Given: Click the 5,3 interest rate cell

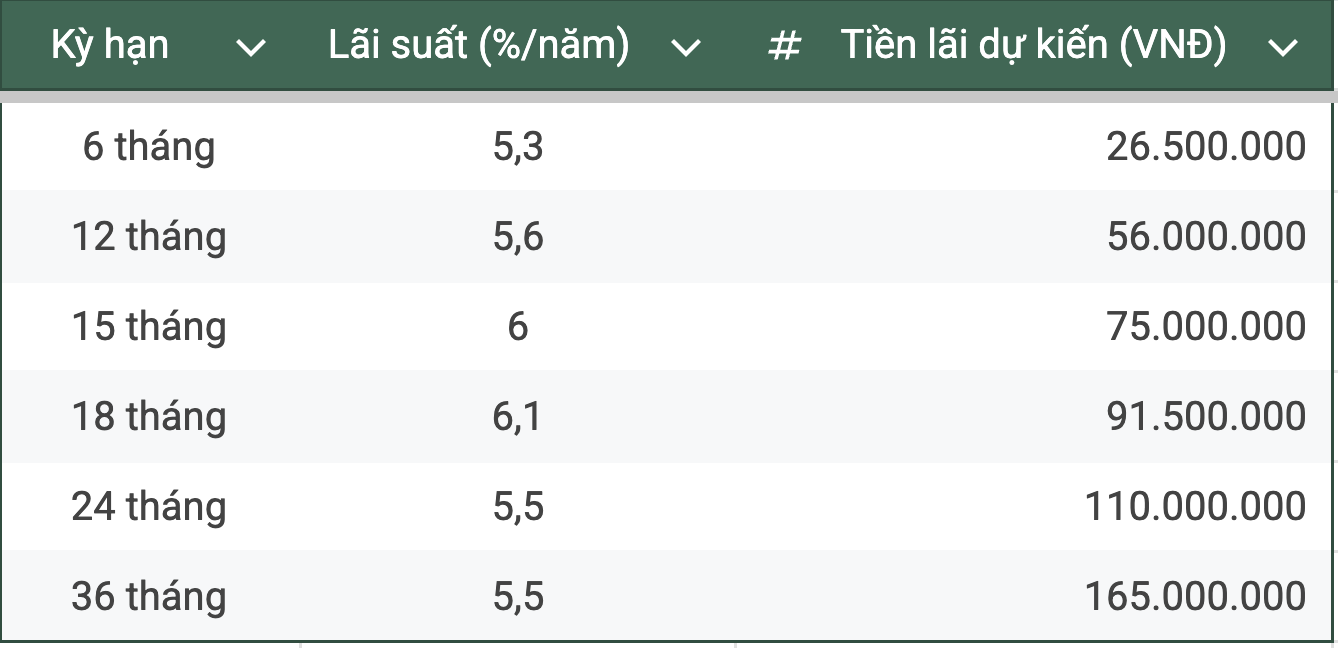Looking at the screenshot, I should click(x=518, y=147).
